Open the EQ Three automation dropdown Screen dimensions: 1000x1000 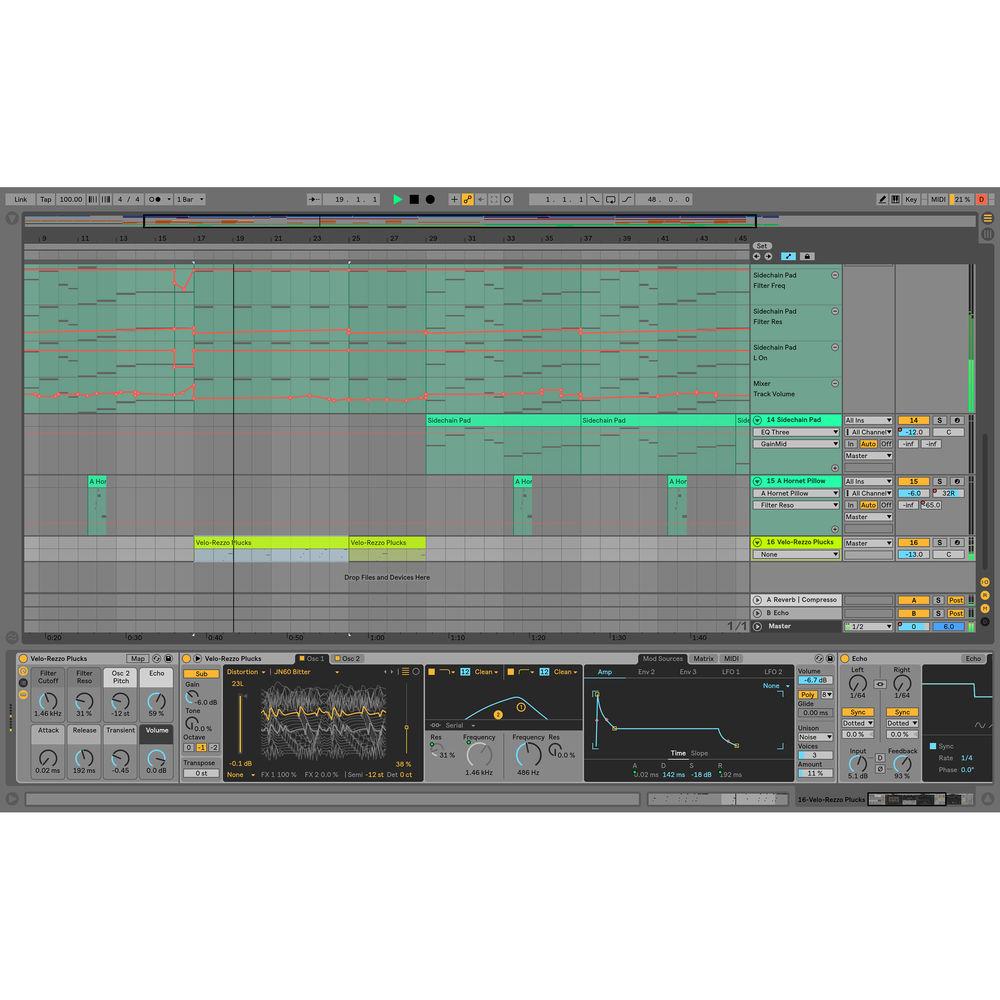pos(795,431)
